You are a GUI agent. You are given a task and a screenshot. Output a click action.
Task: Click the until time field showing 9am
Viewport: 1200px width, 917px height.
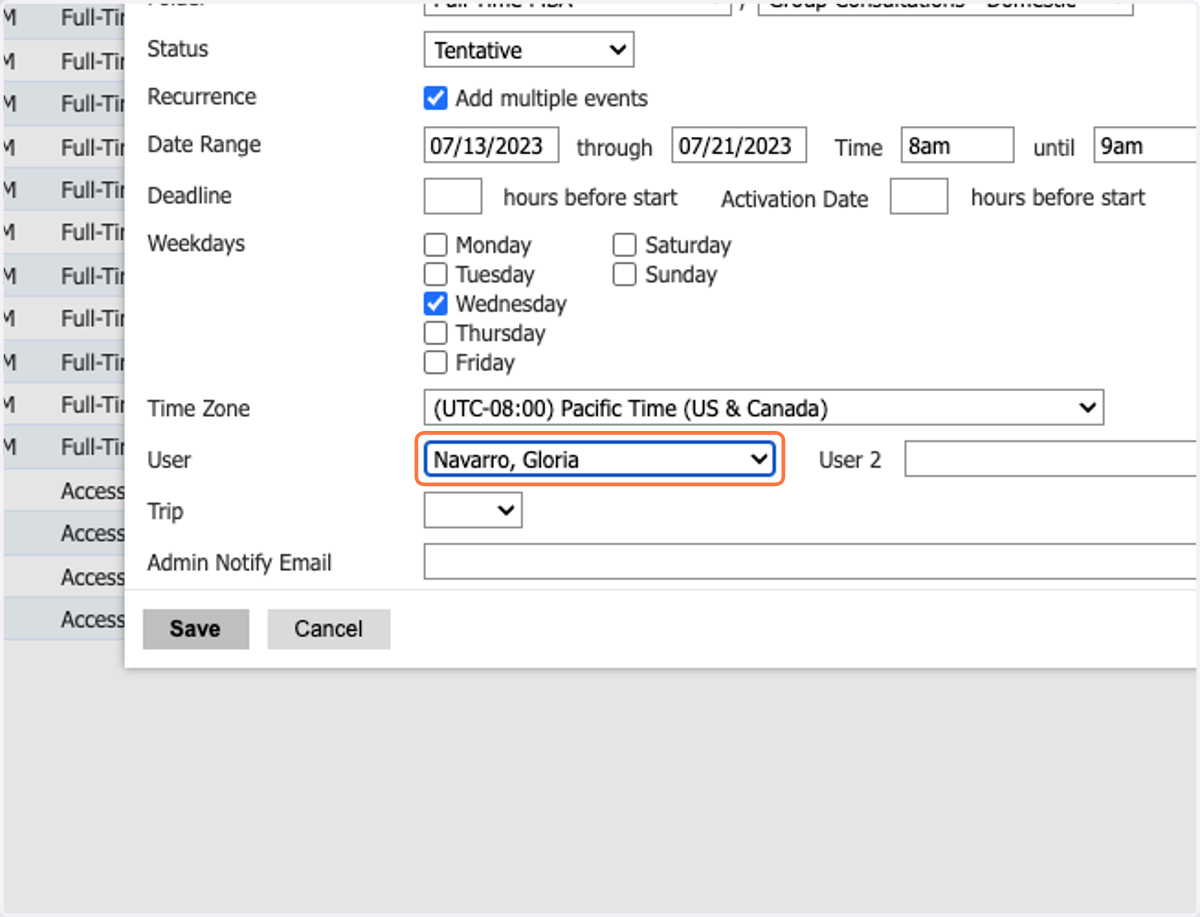pyautogui.click(x=1146, y=145)
